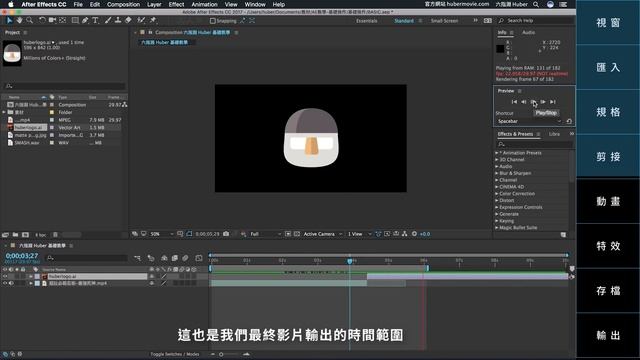Viewport: 640px width, 360px height.
Task: Open composition flowchart icon in viewer bar
Action: (404, 234)
